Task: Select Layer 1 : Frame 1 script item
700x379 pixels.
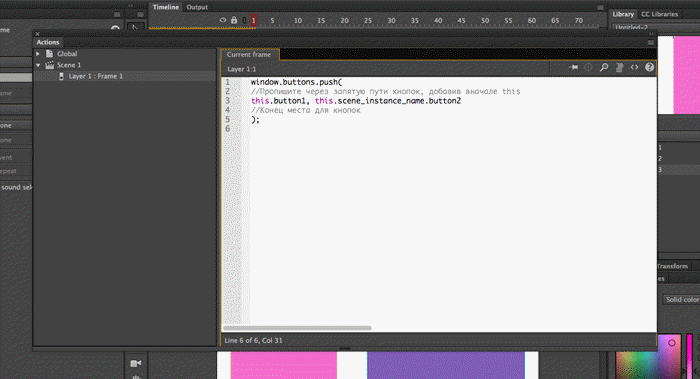Action: tap(95, 76)
